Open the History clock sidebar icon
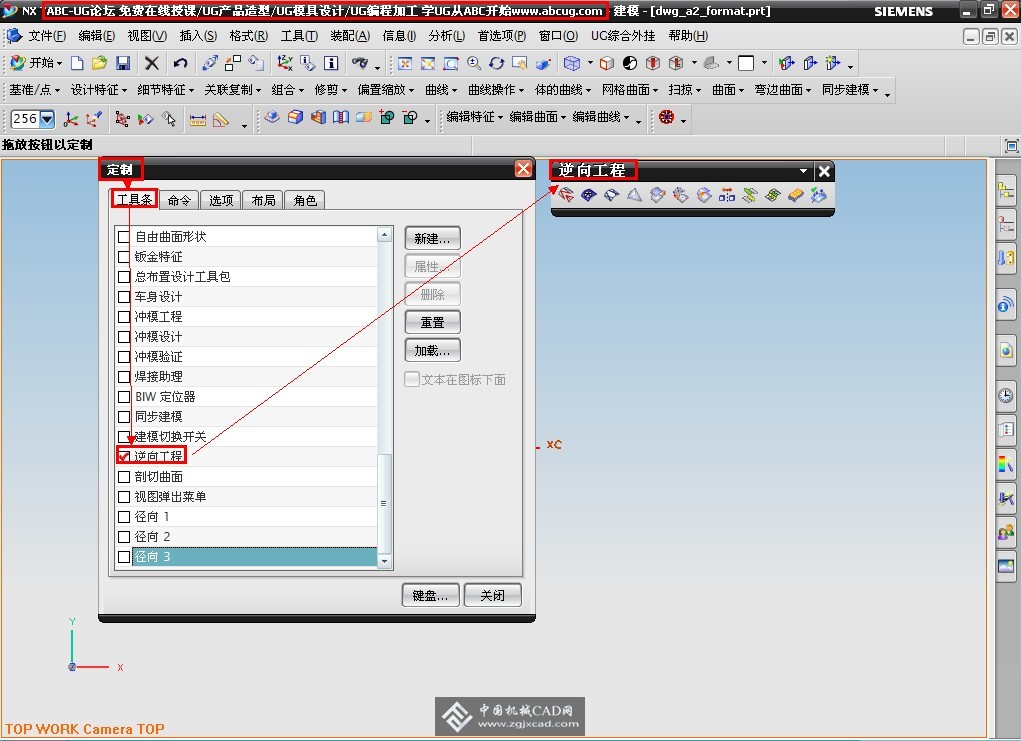The height and width of the screenshot is (741, 1021). tap(1006, 395)
